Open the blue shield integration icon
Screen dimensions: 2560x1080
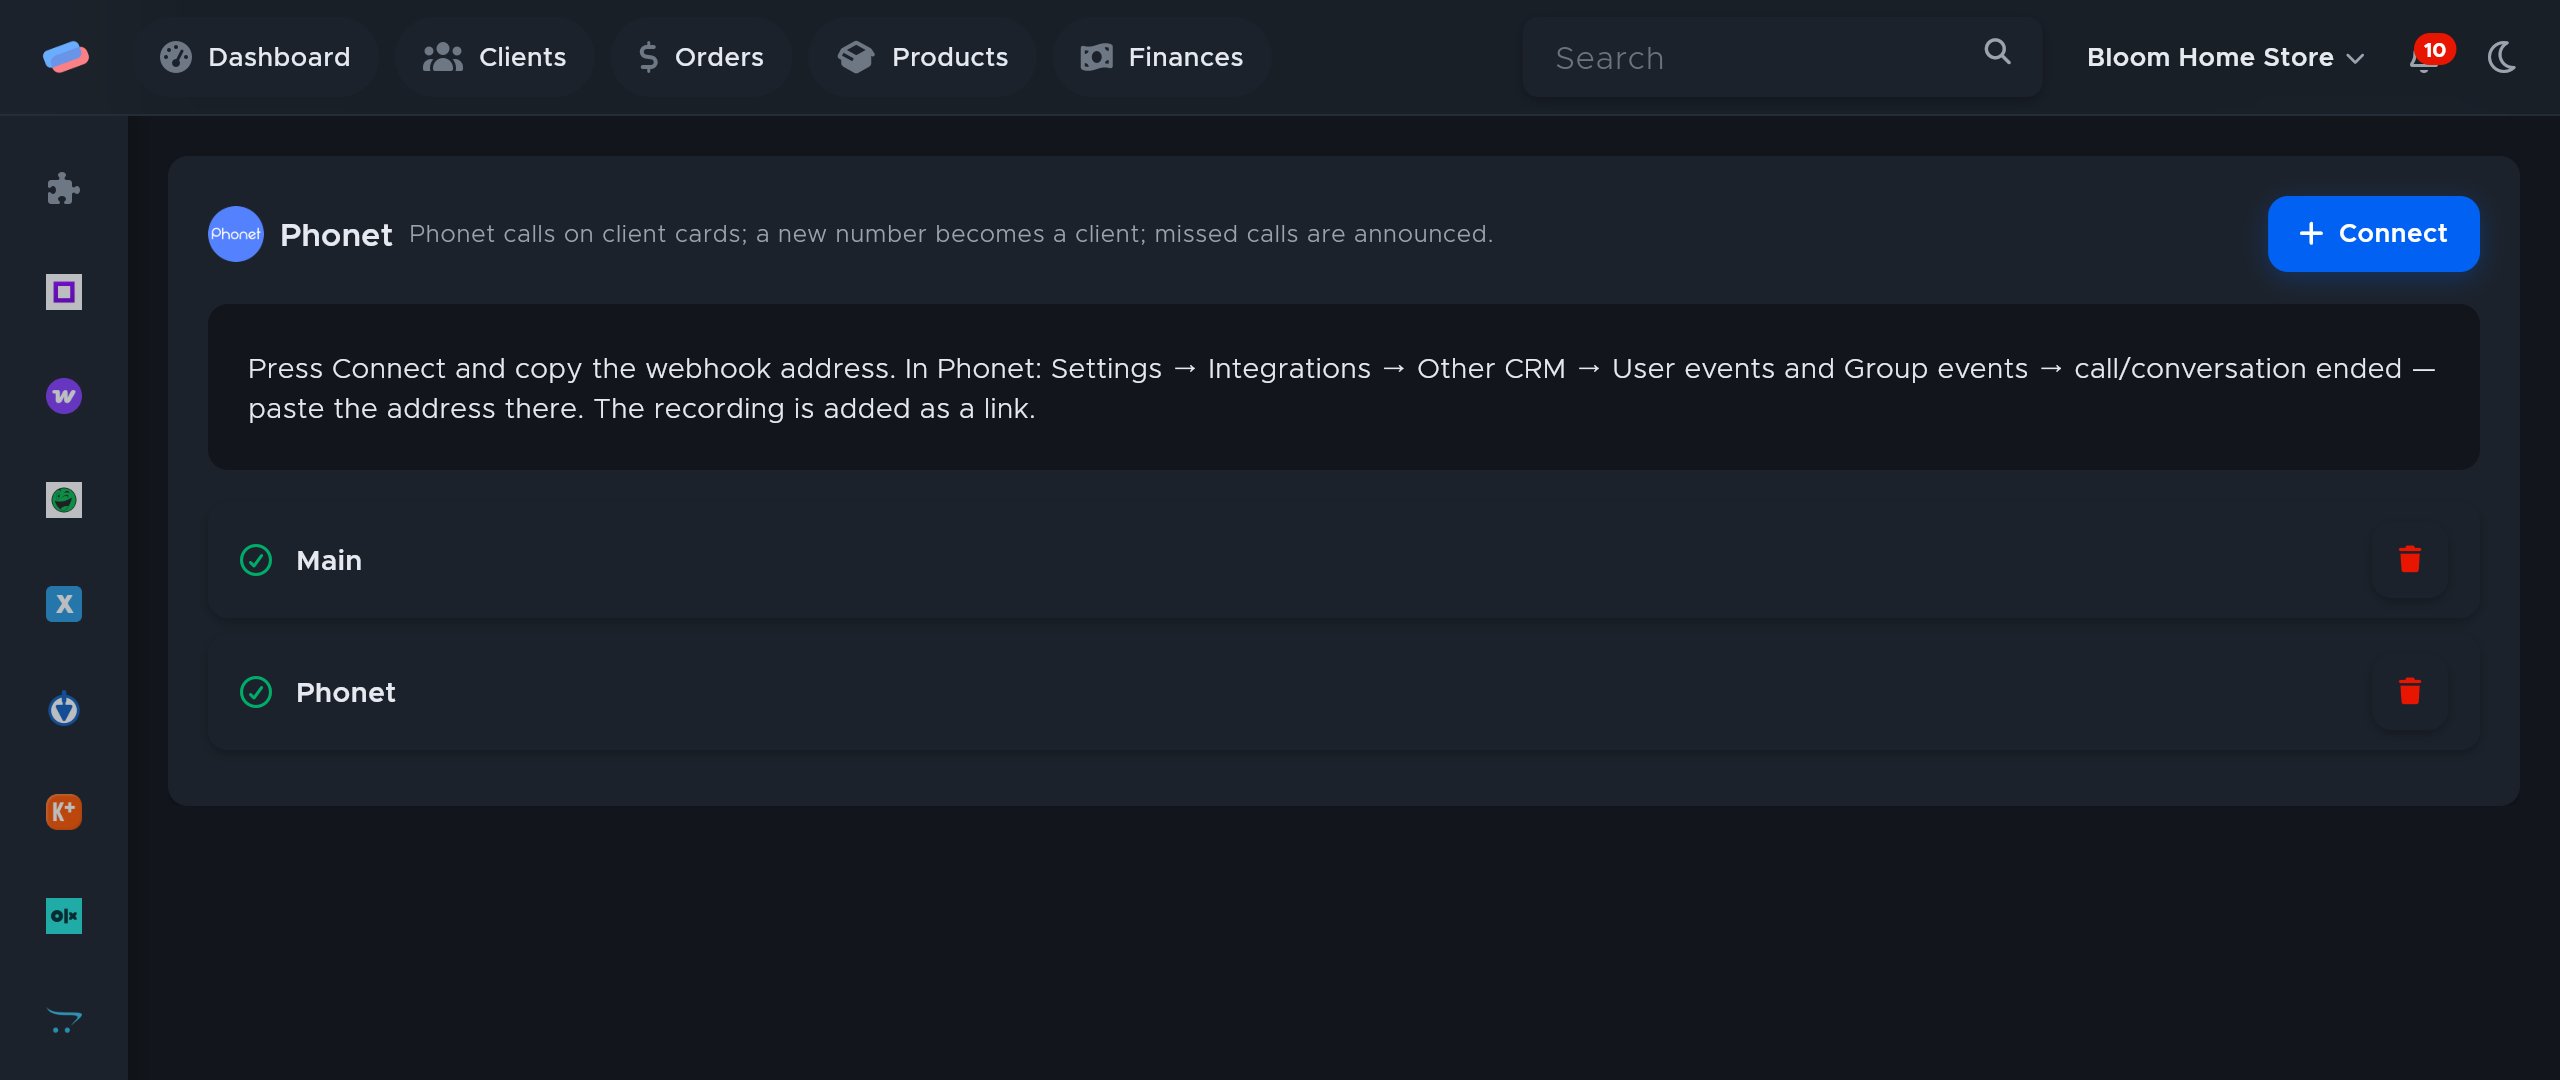[x=63, y=708]
